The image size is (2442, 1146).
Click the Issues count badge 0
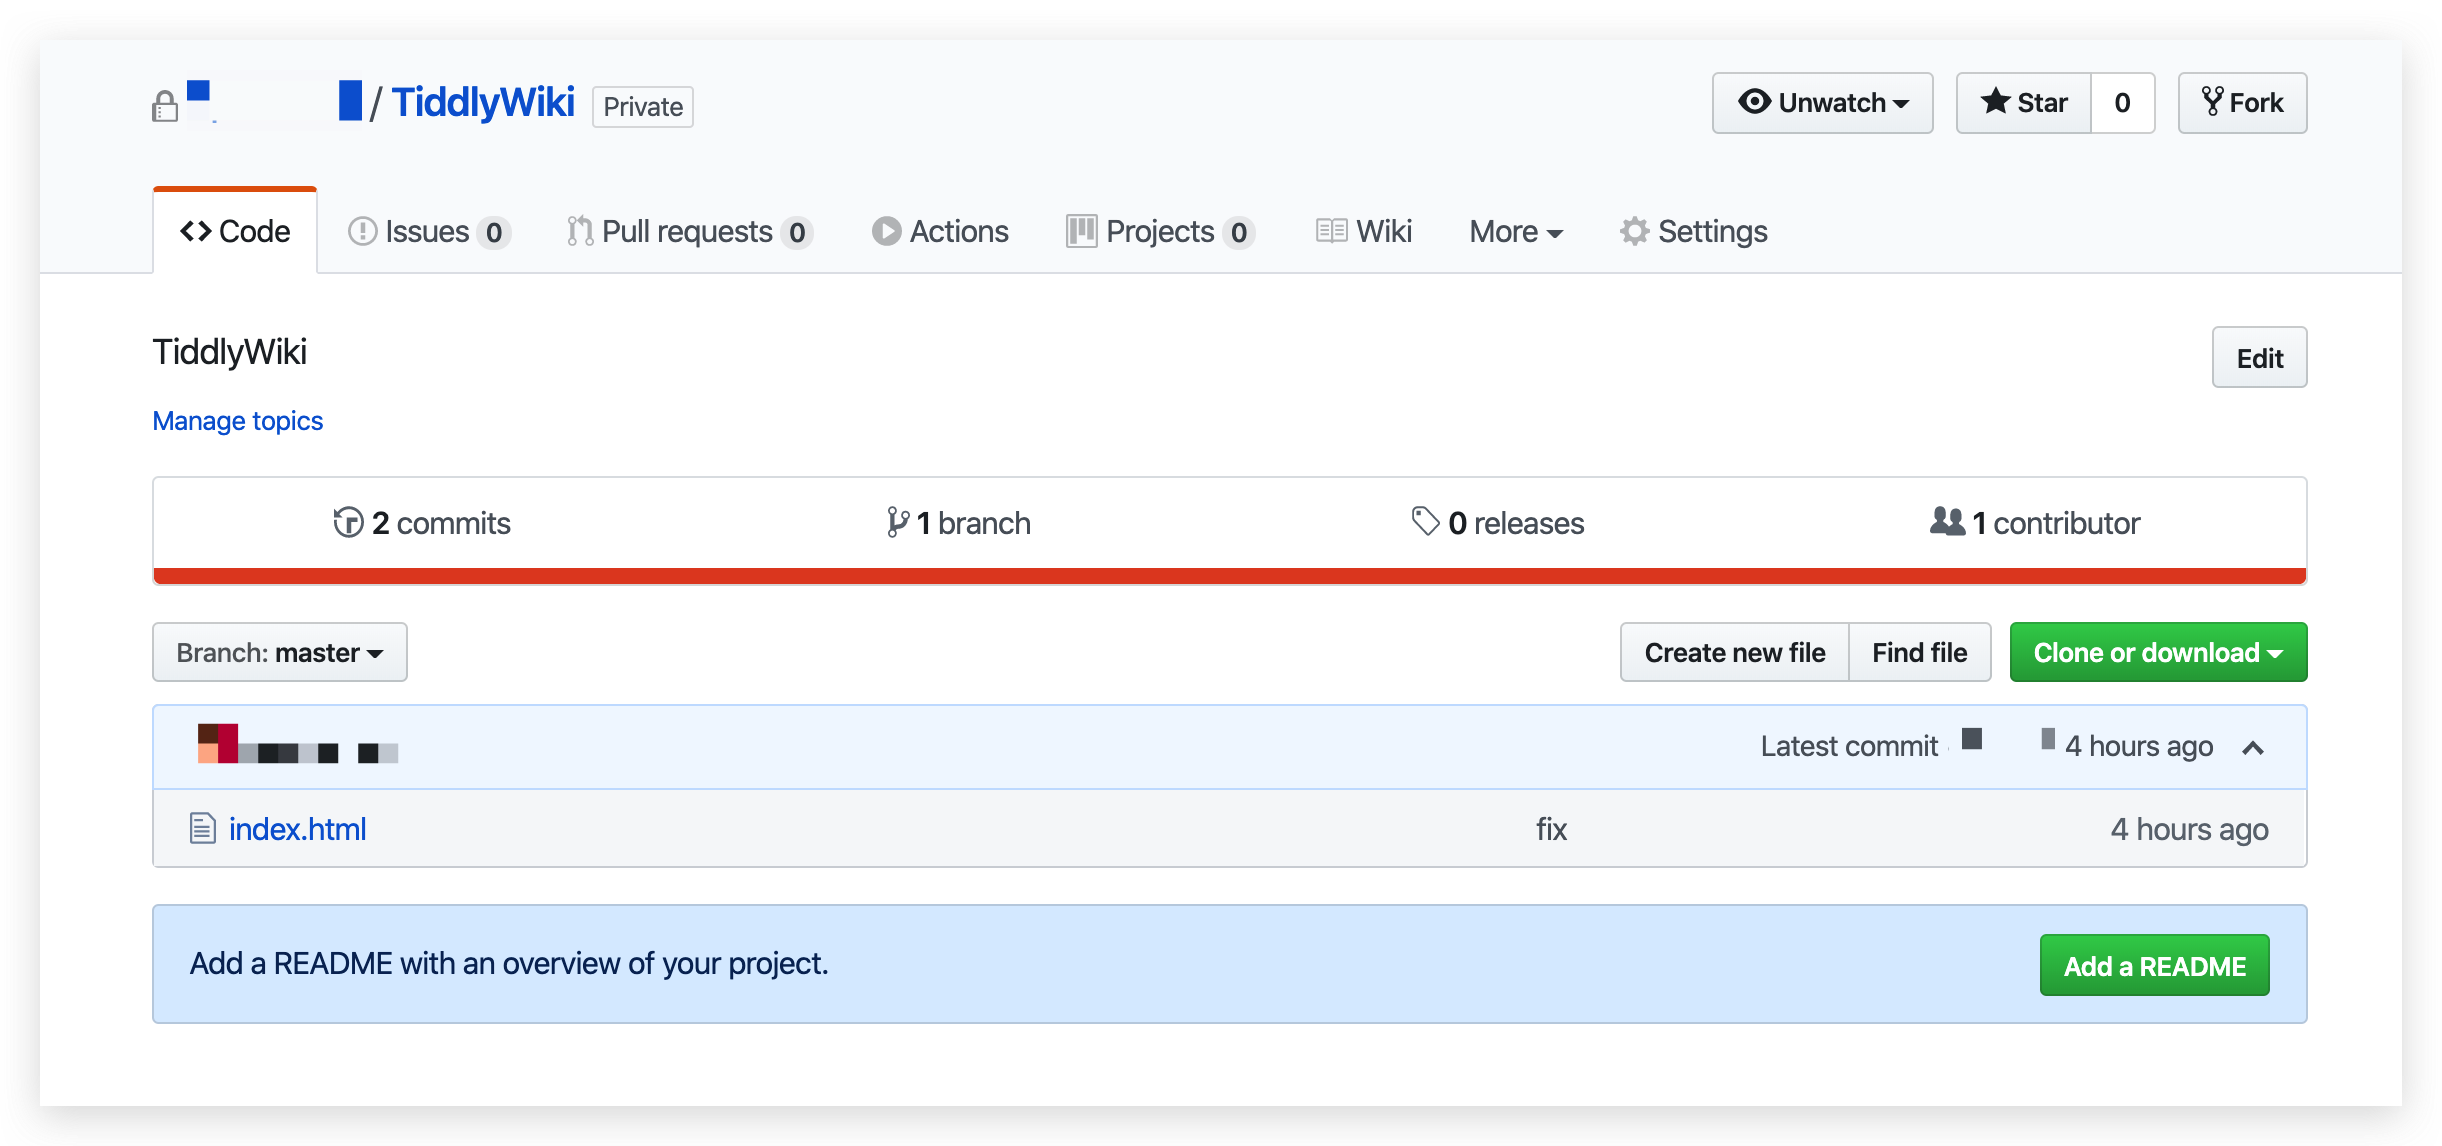pos(494,232)
